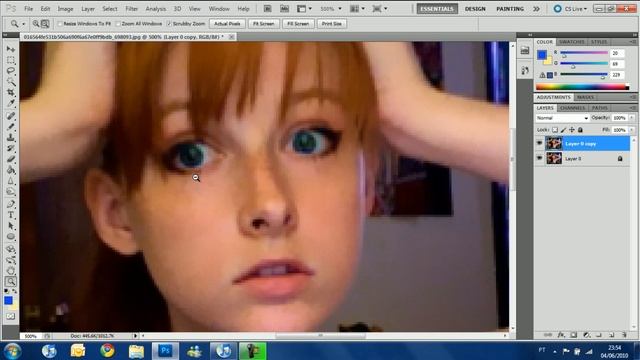Select the Ellipse shape tool
The width and height of the screenshot is (640, 360).
[x=11, y=237]
